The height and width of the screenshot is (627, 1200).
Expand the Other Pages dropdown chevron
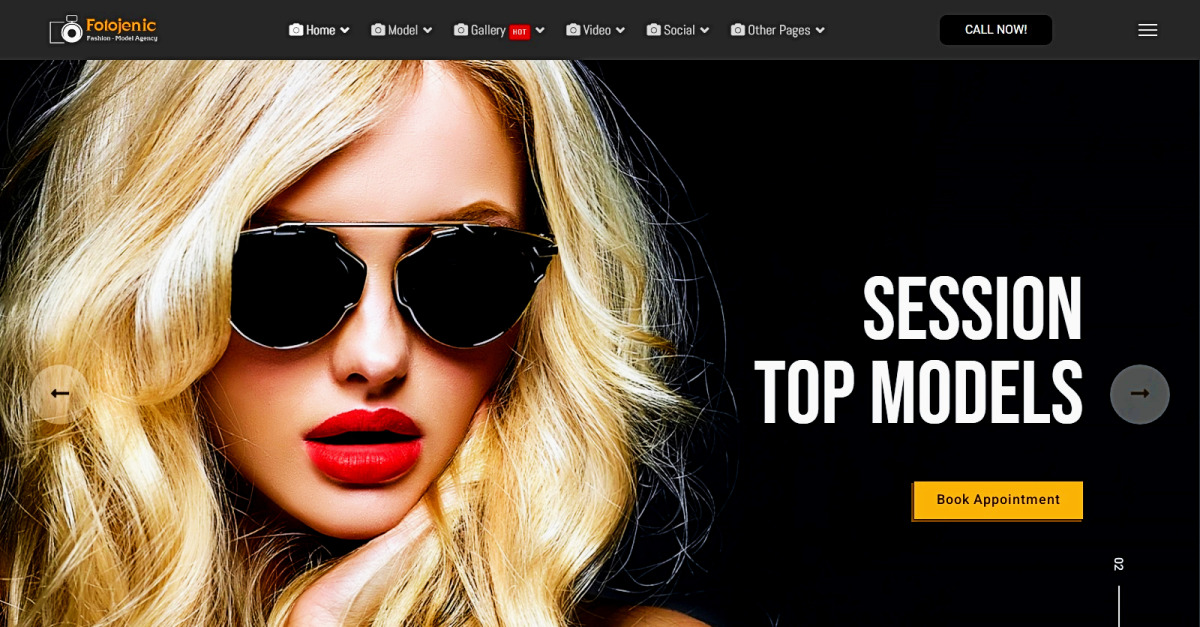pos(820,31)
